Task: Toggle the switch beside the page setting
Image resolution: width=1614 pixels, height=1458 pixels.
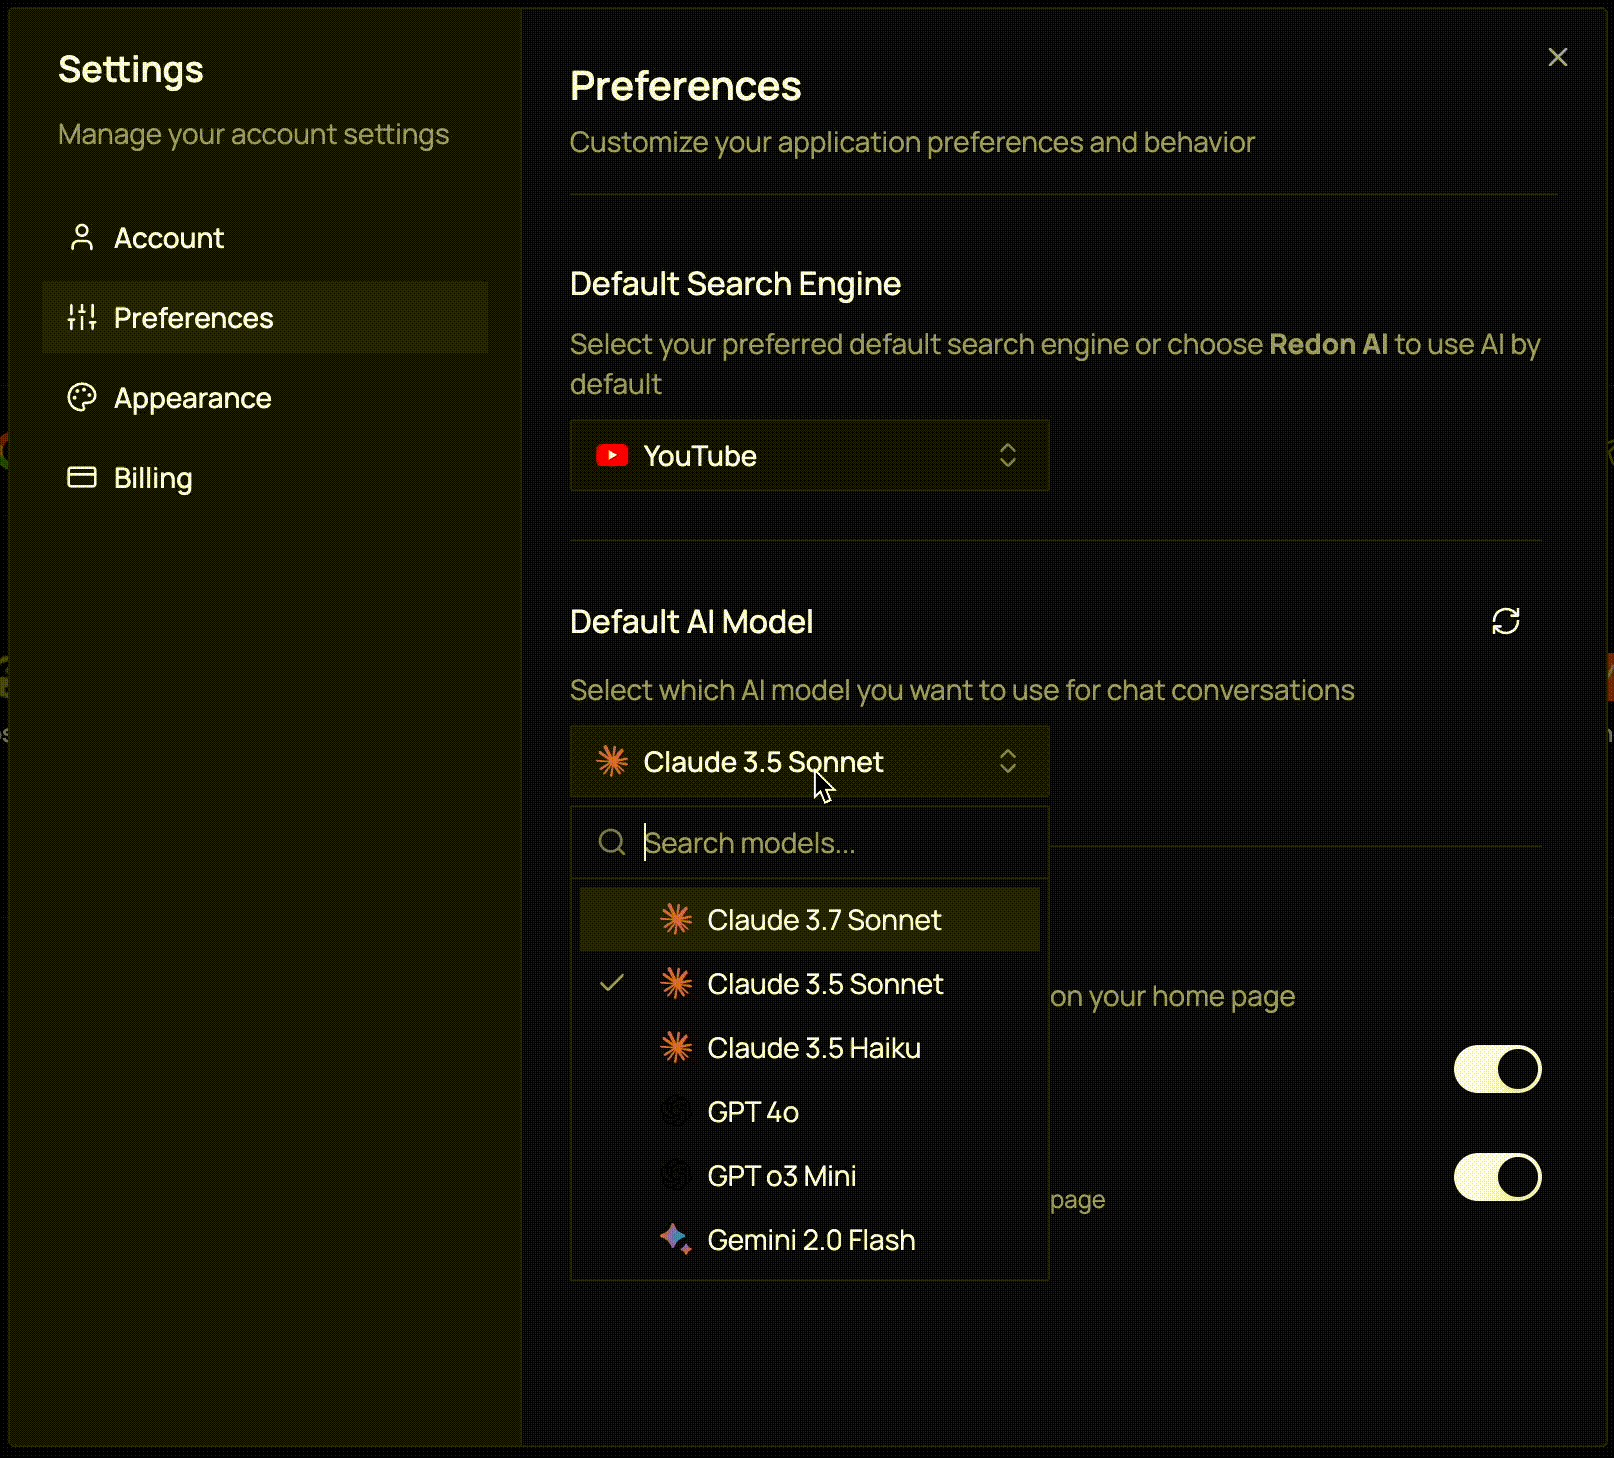Action: click(1495, 1176)
